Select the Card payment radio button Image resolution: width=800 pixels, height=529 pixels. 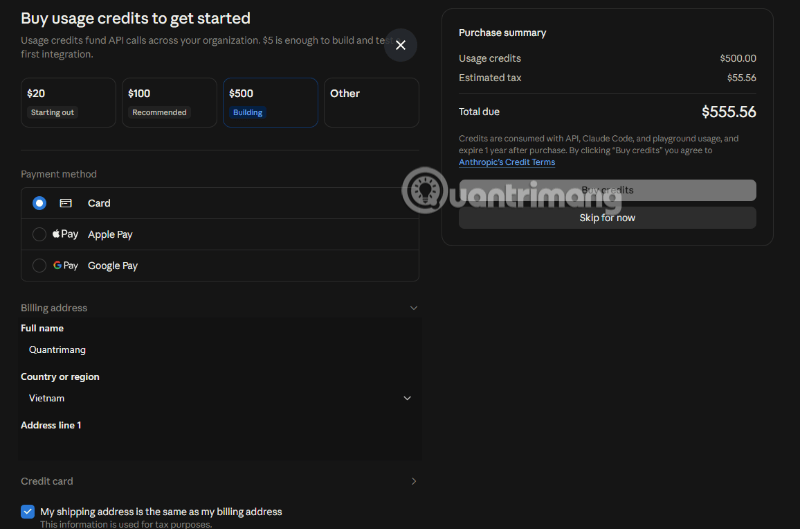39,203
